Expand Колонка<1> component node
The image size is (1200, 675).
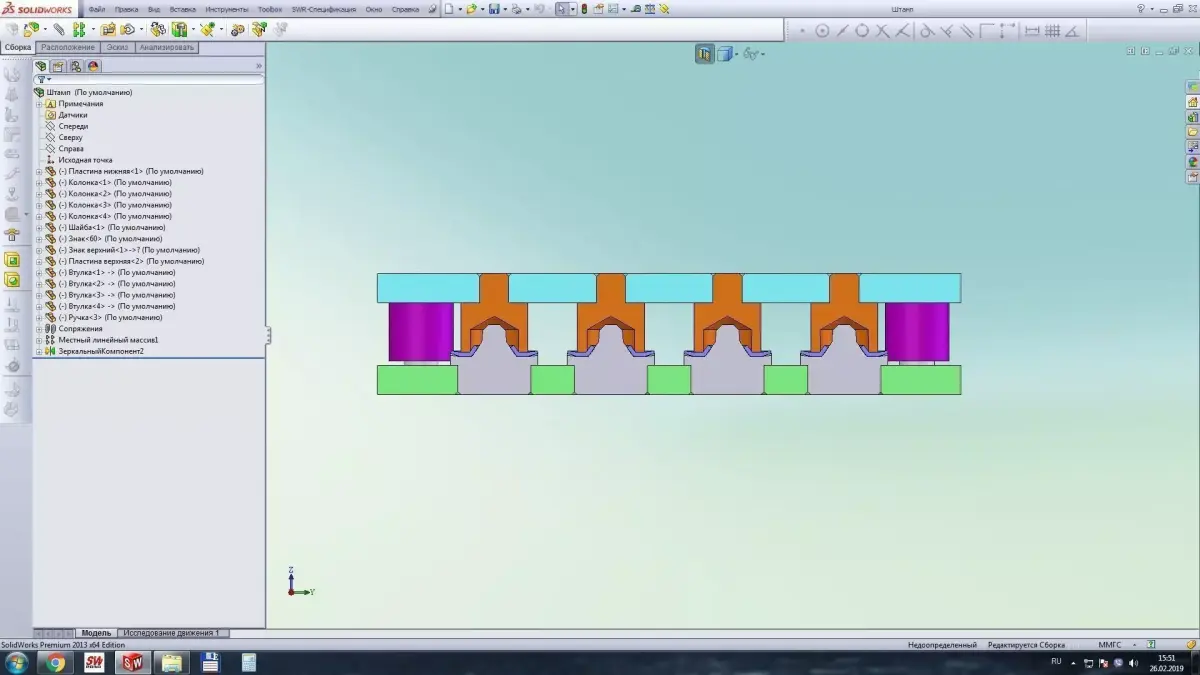point(39,183)
